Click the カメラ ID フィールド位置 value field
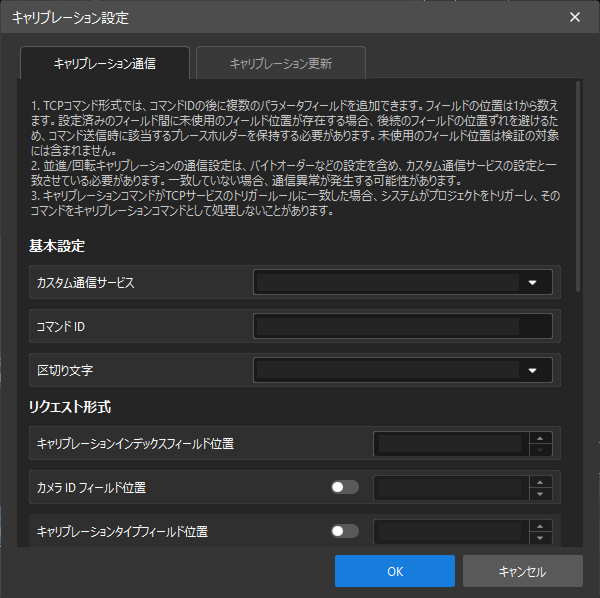Screen dimensions: 600x598 [x=451, y=488]
